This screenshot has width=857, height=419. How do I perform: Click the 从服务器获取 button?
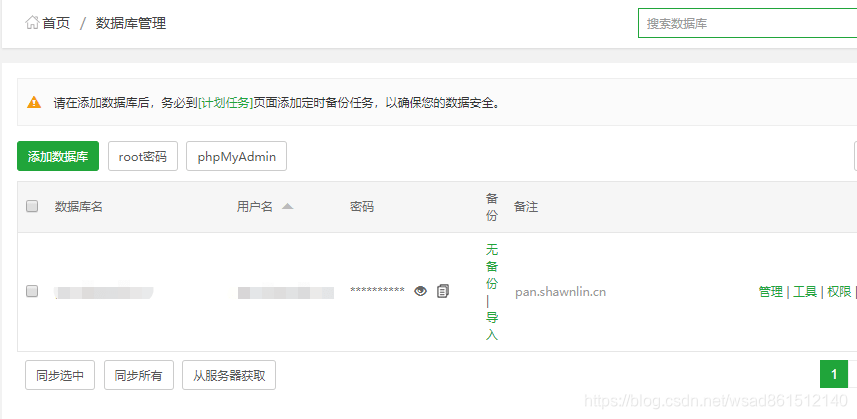(x=229, y=375)
